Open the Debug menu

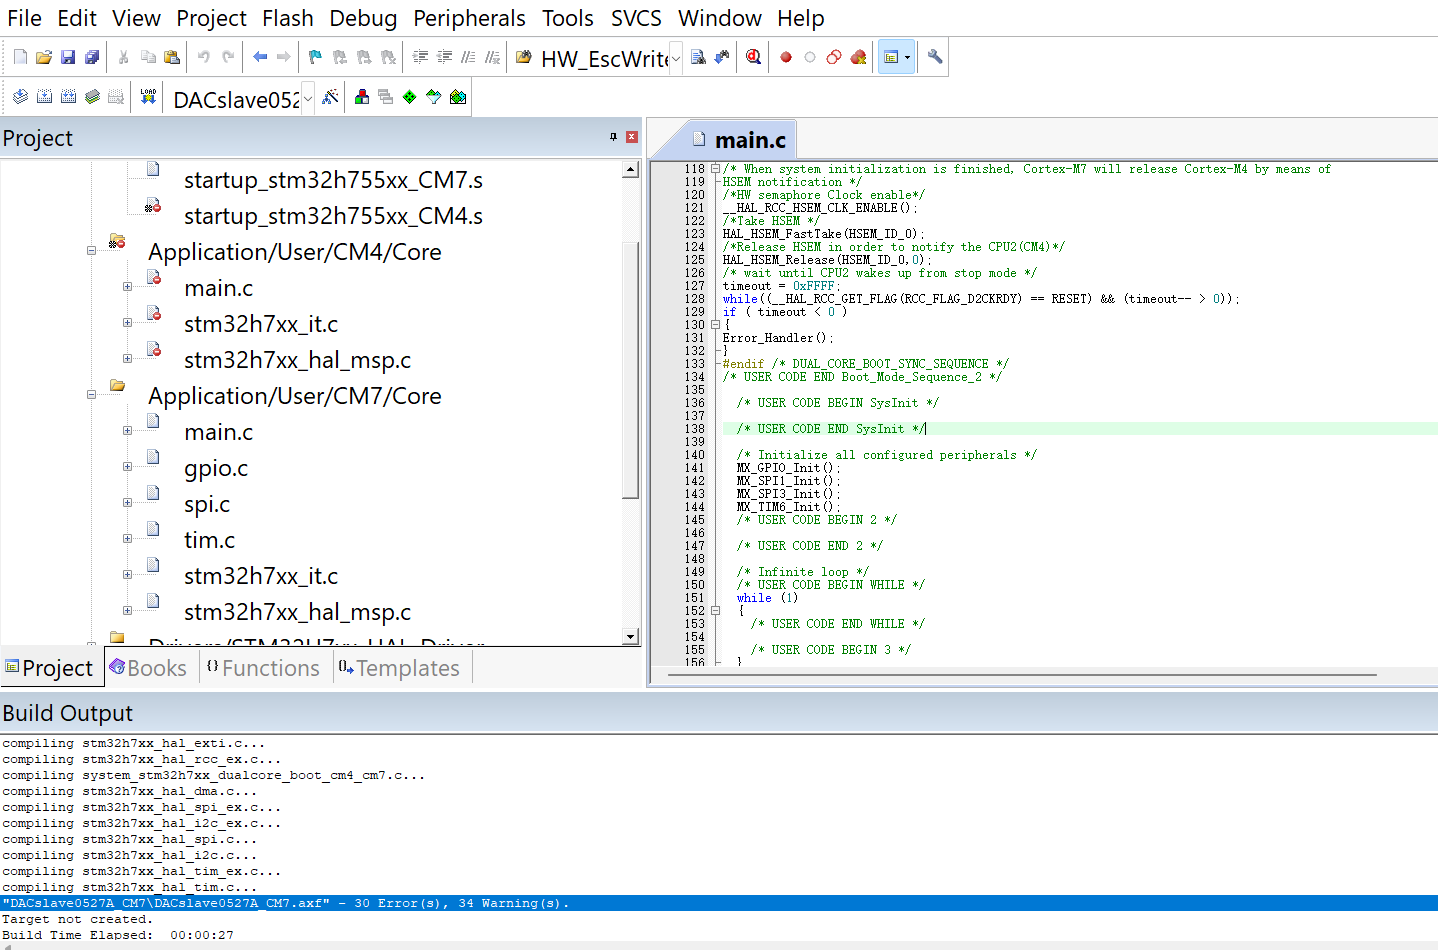(x=363, y=18)
